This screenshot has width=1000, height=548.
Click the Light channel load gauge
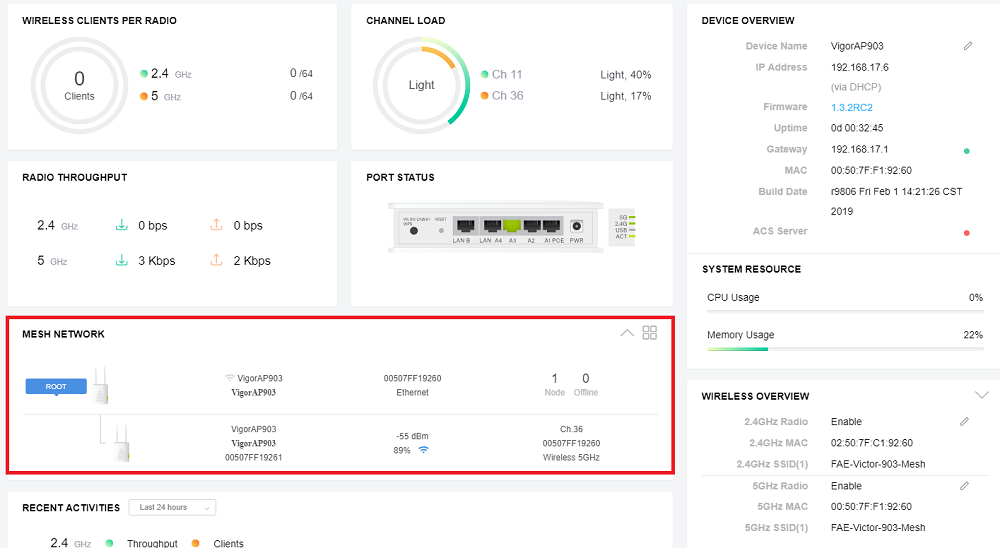(422, 85)
